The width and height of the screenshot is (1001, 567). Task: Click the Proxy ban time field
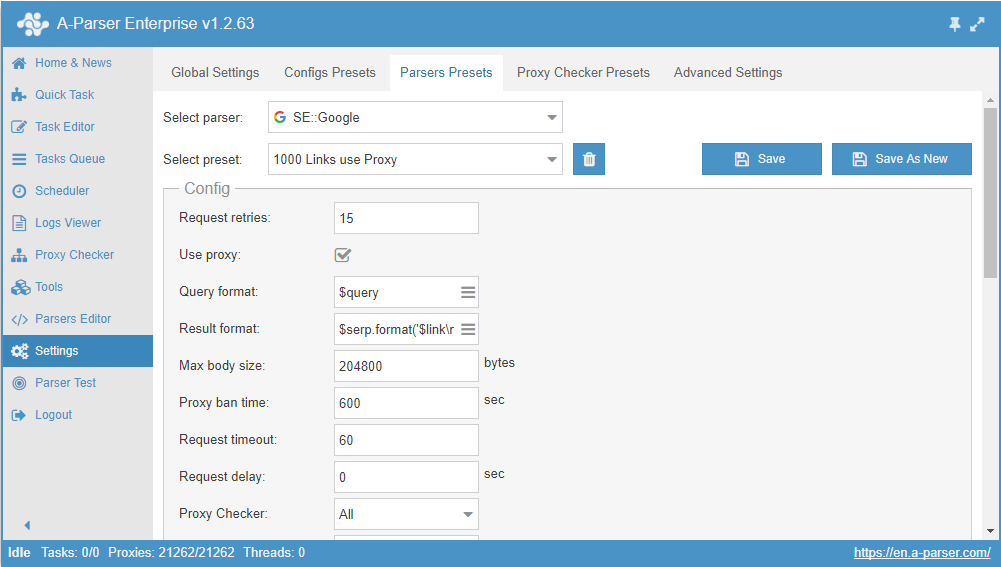pos(406,403)
